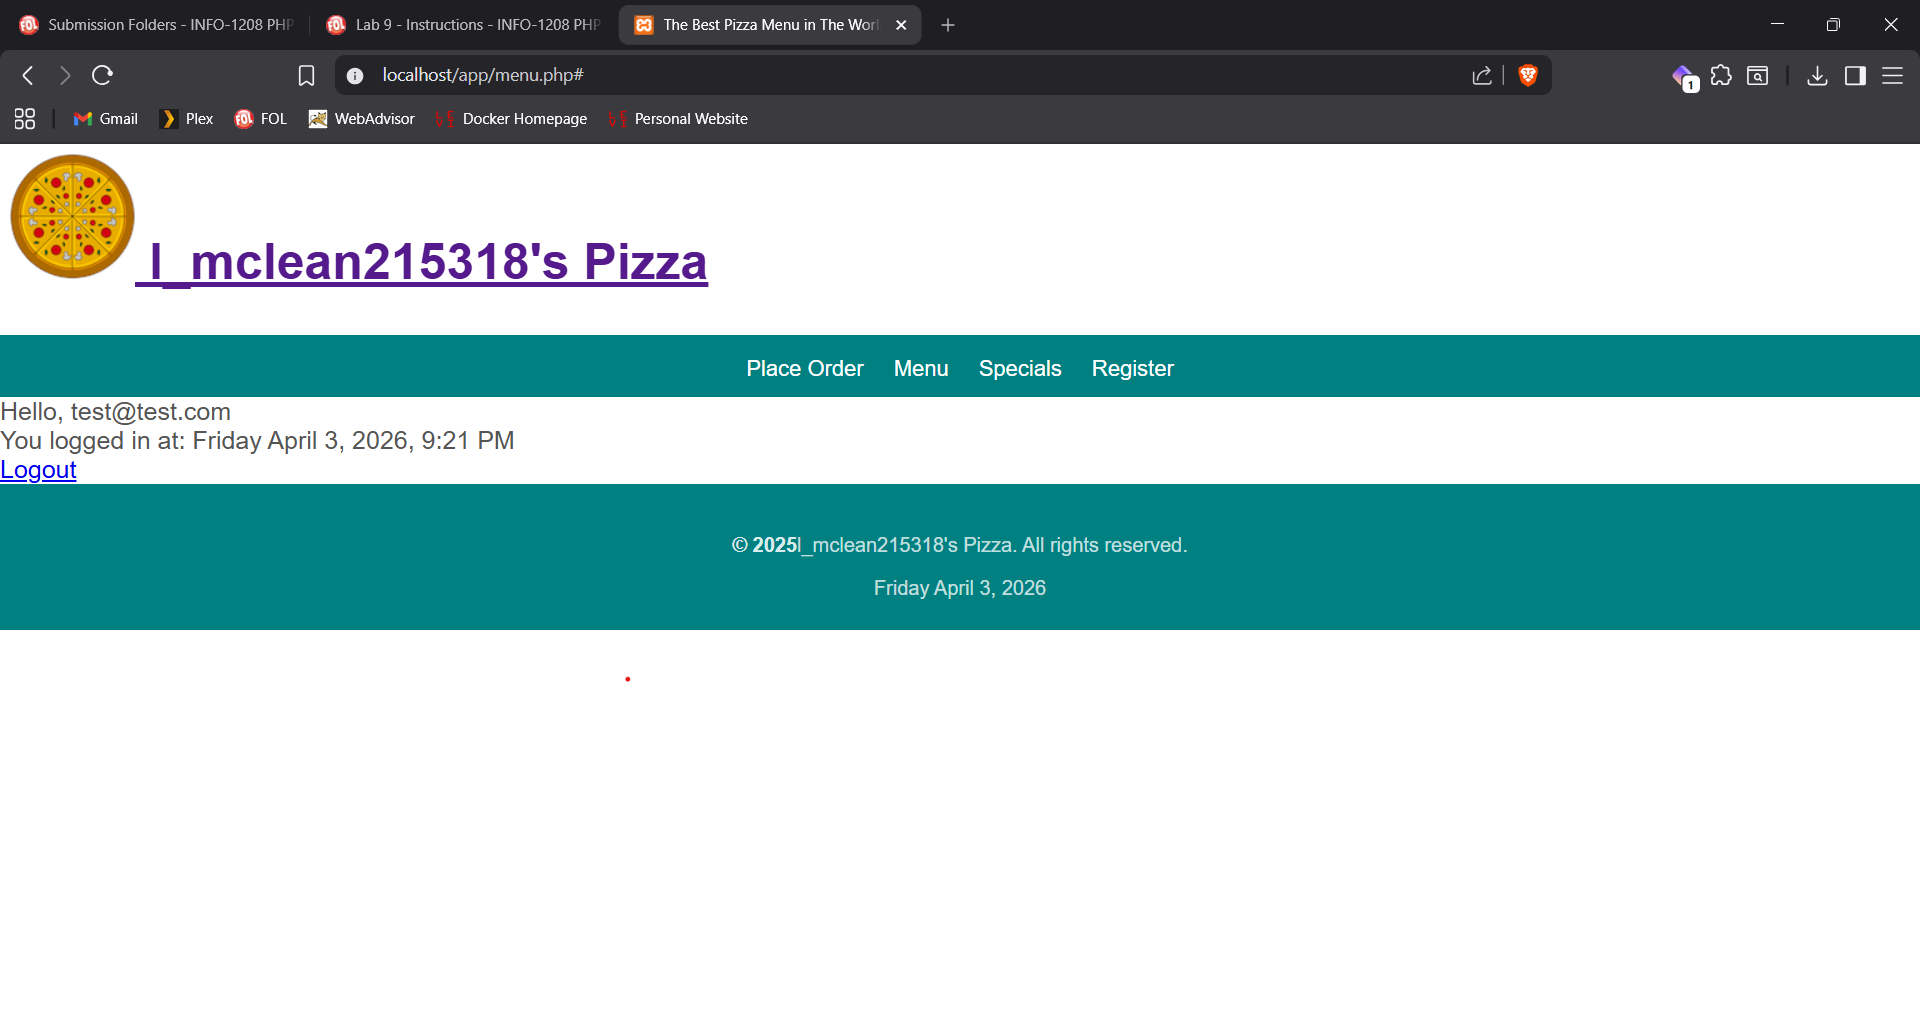Open the Docker Homepage bookmark
1920x1020 pixels.
(x=512, y=119)
